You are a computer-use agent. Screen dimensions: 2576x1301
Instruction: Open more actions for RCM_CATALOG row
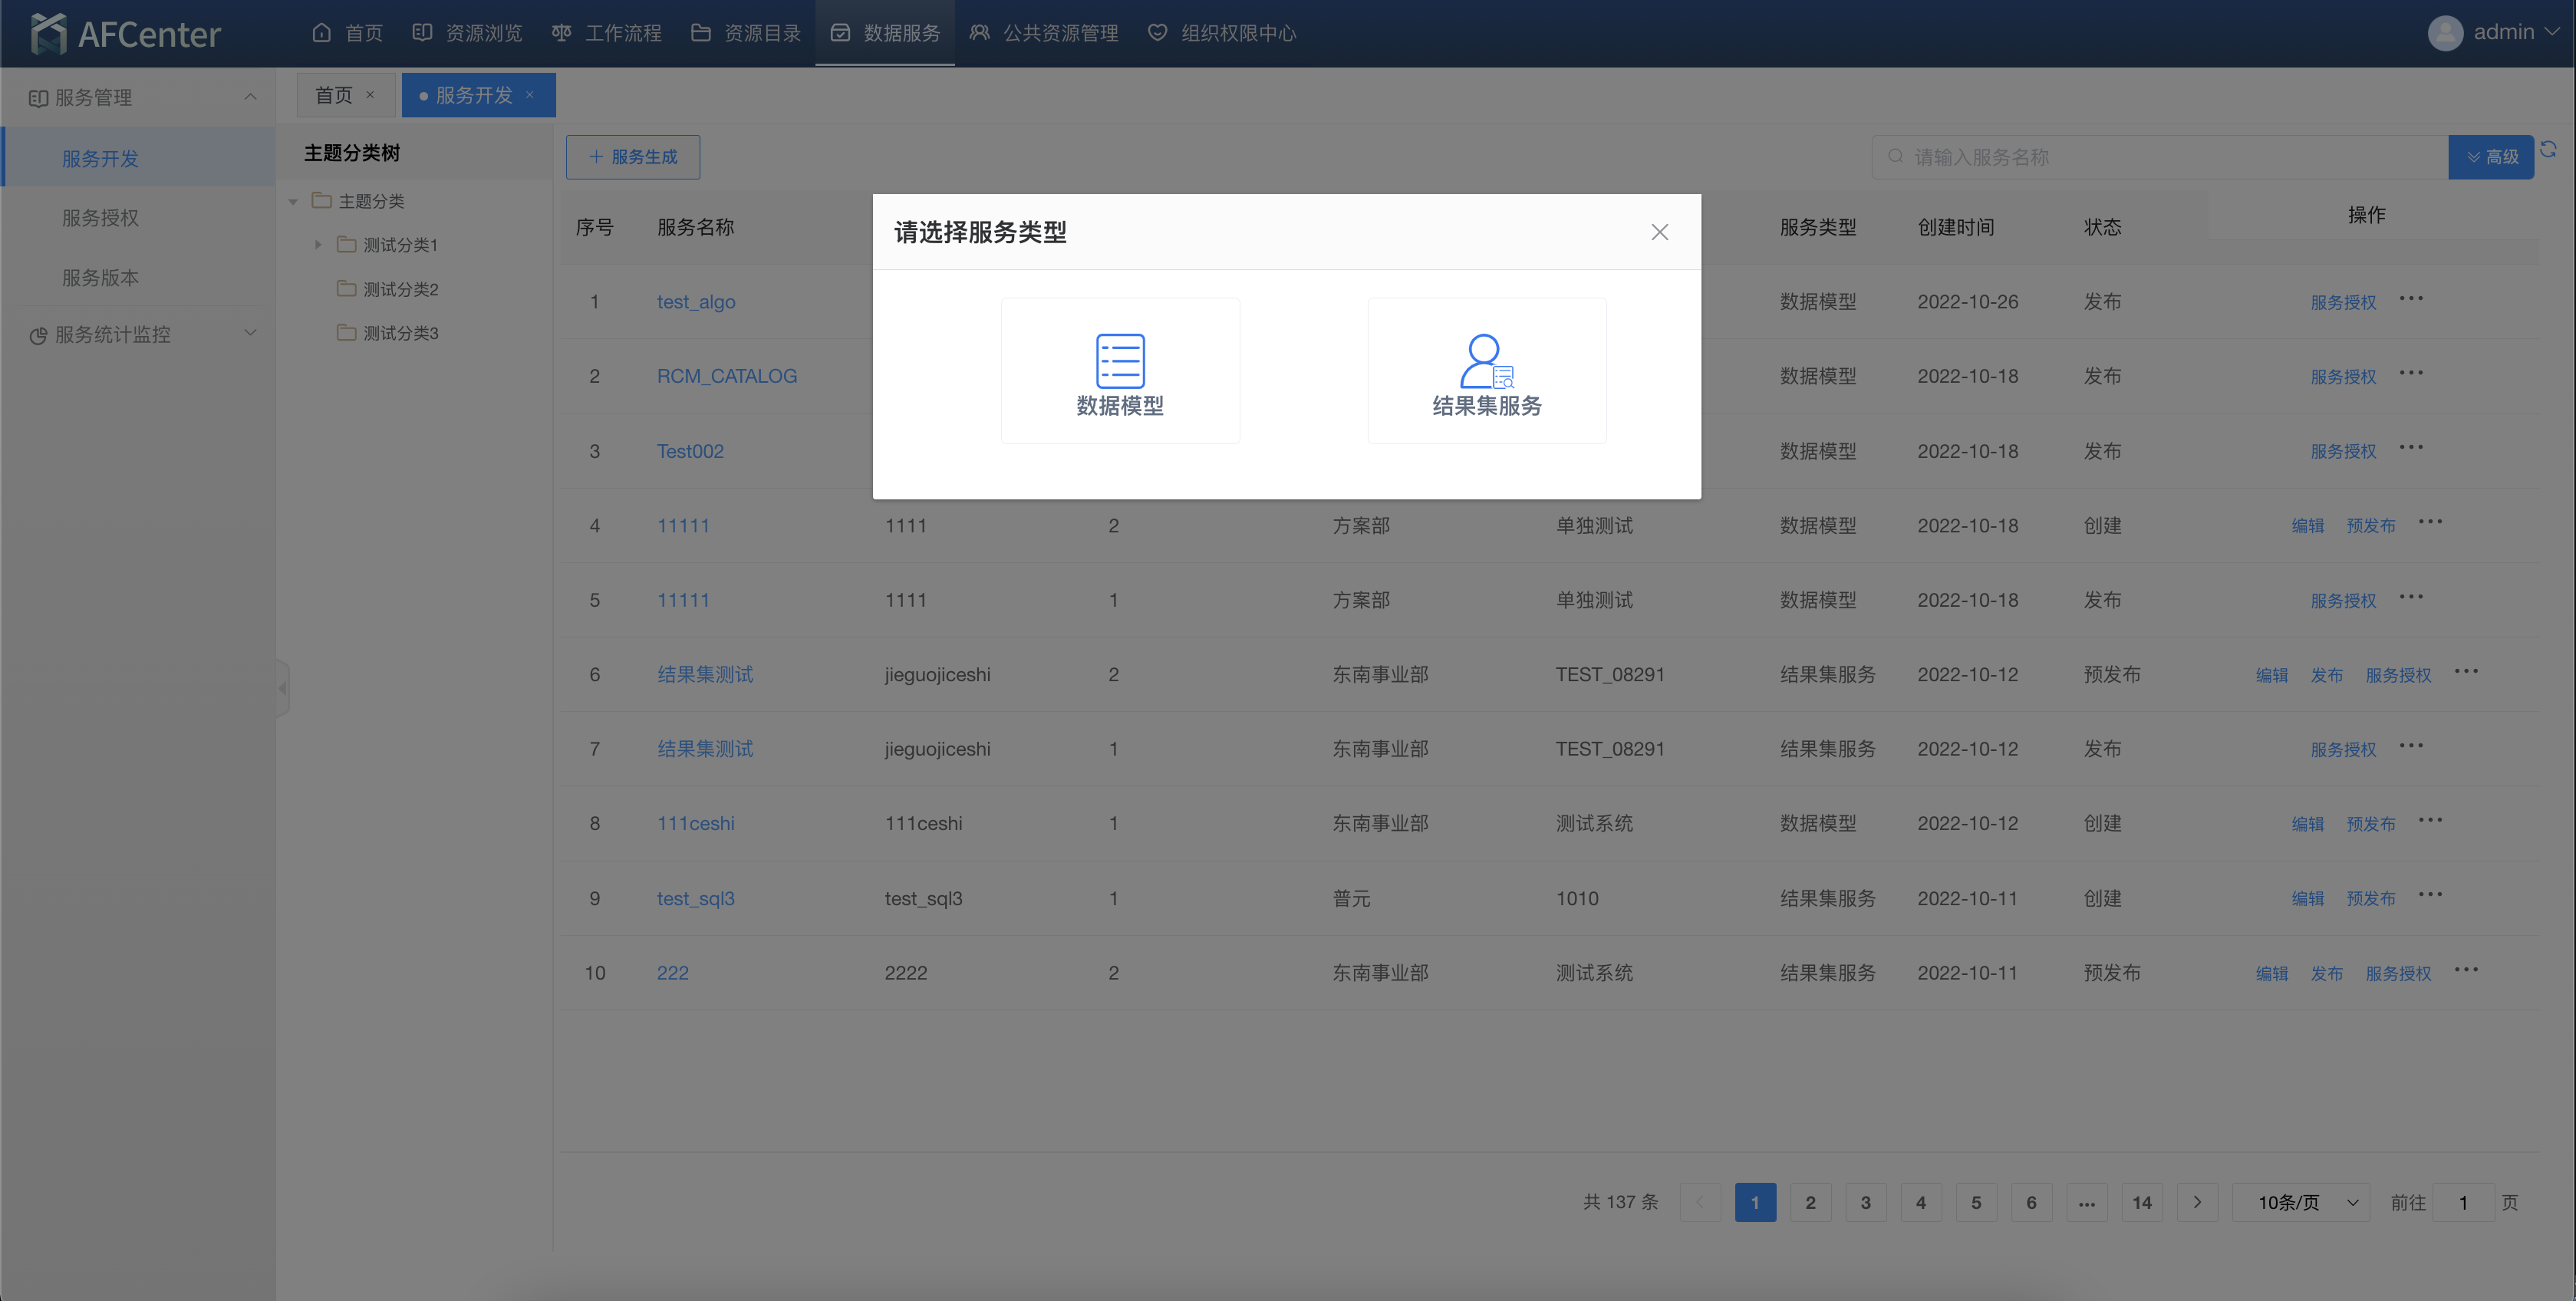[x=2411, y=373]
